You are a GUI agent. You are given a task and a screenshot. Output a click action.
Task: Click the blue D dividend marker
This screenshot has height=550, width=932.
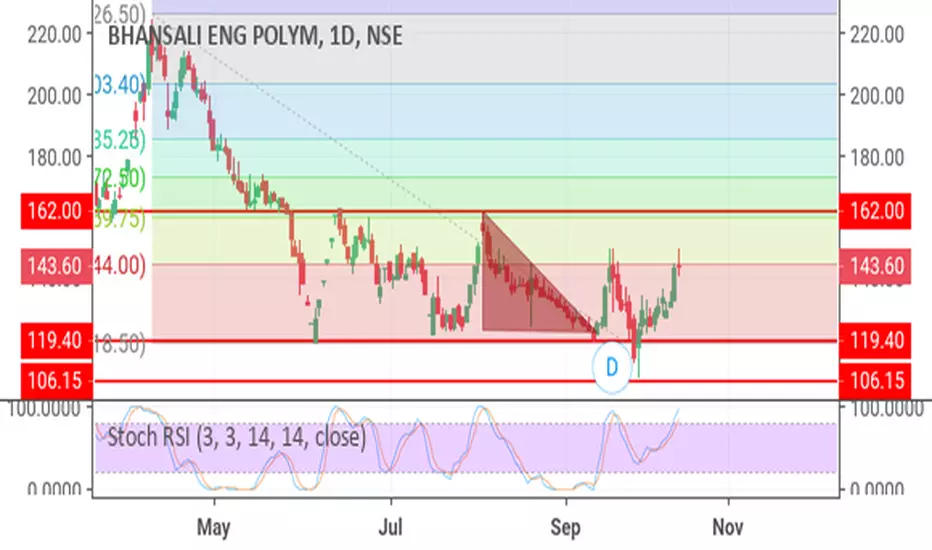(x=612, y=367)
